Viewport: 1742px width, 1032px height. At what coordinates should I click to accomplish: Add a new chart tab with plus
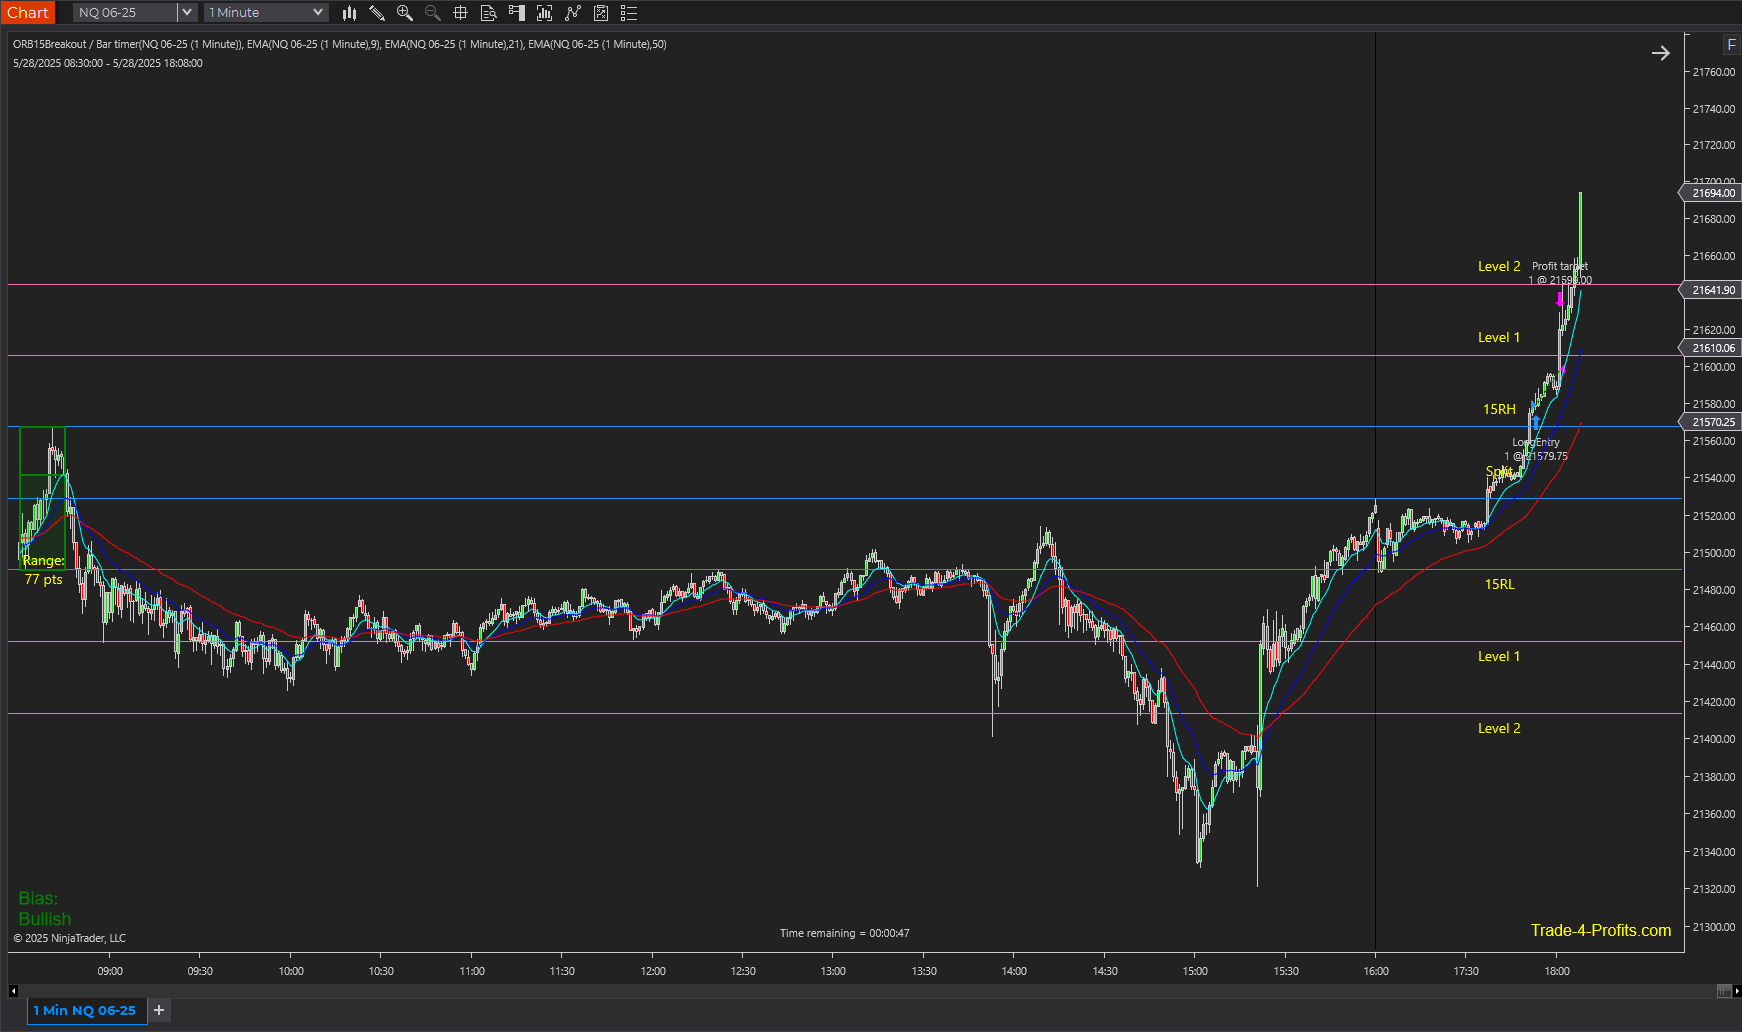[159, 1010]
